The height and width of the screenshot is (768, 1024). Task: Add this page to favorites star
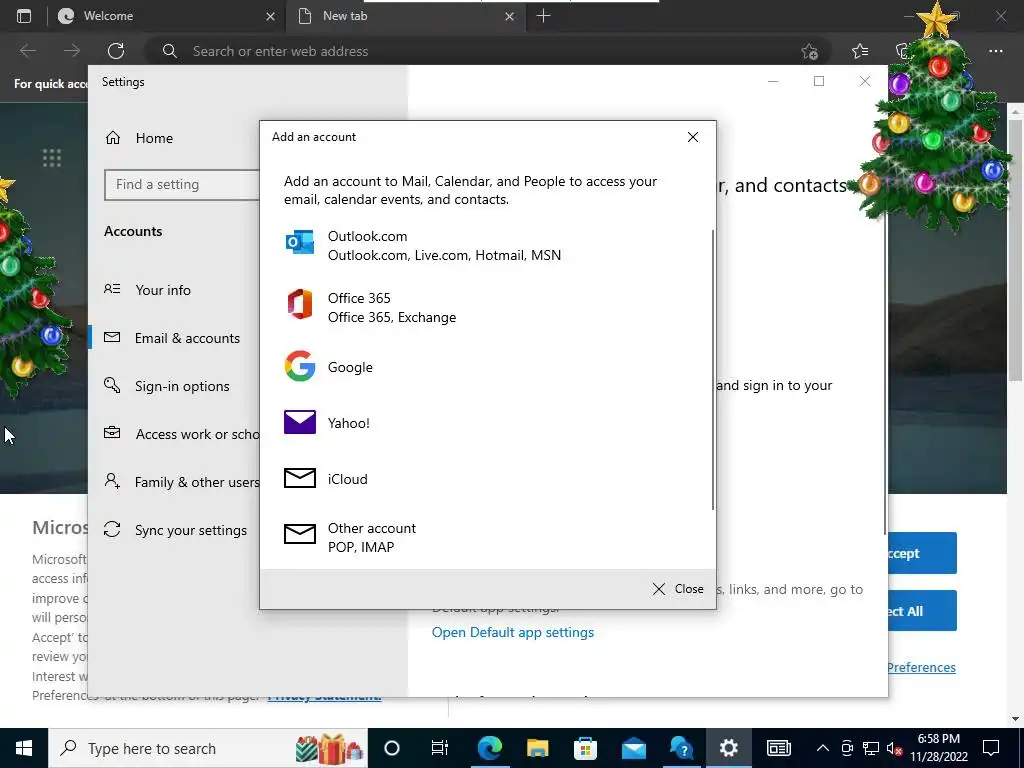click(x=810, y=51)
